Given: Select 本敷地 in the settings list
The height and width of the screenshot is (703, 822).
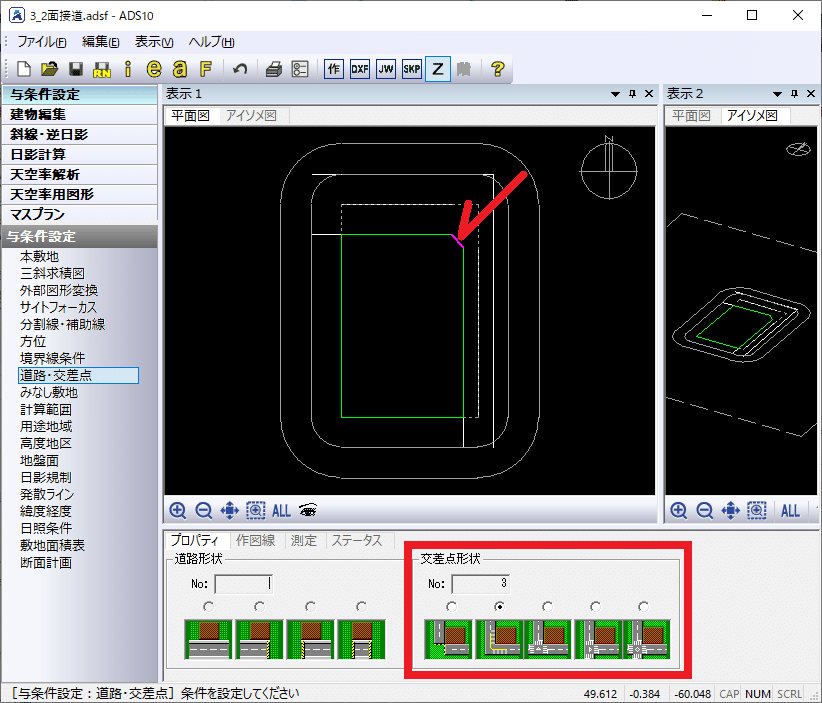Looking at the screenshot, I should click(39, 256).
